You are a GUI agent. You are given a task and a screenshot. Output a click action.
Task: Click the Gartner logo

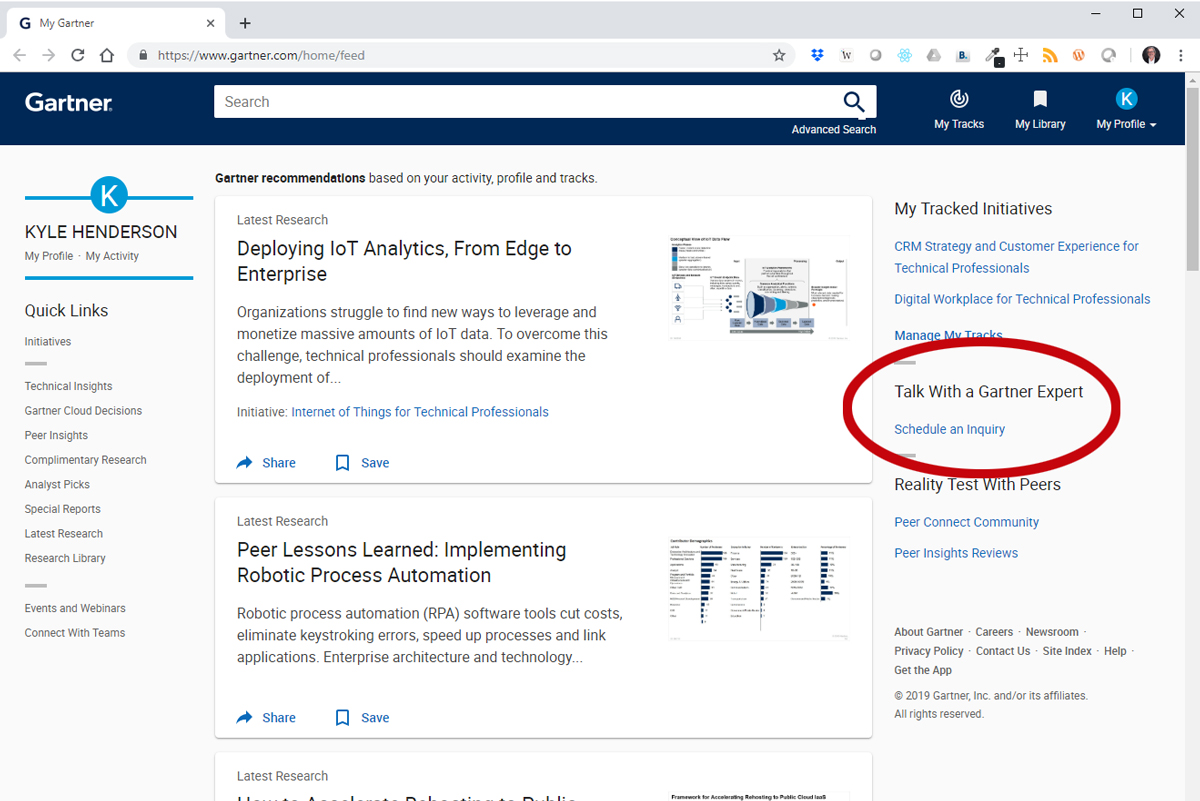tap(68, 101)
